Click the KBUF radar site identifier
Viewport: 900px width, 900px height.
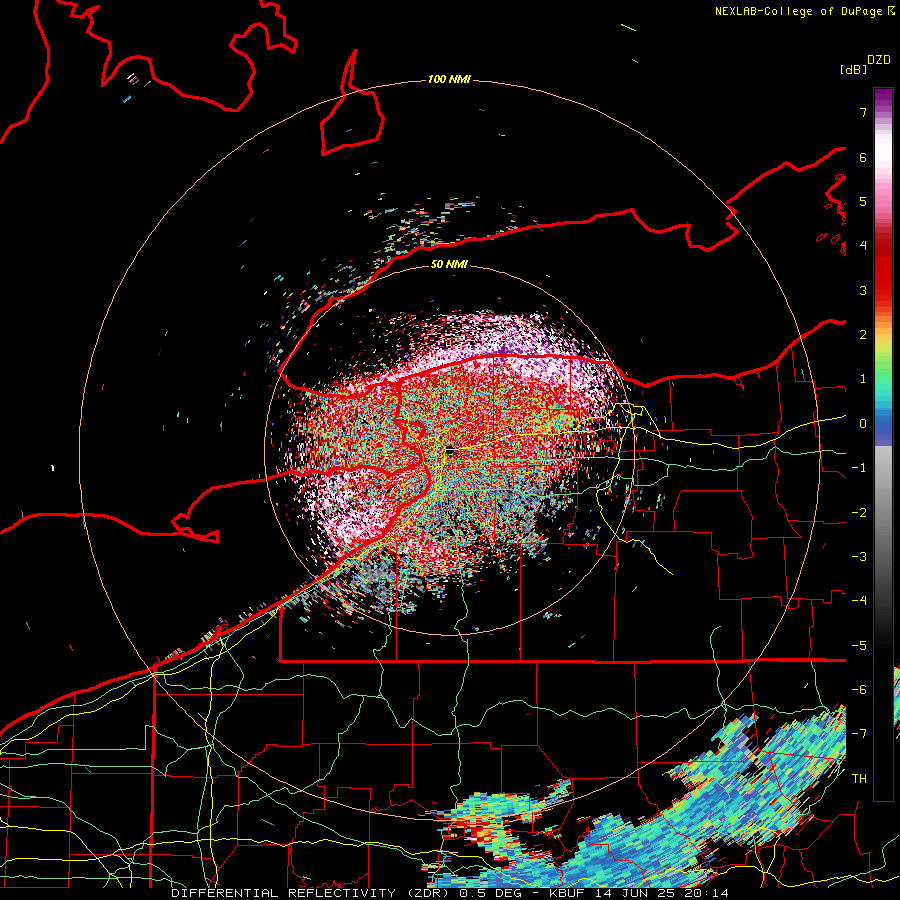pos(566,893)
